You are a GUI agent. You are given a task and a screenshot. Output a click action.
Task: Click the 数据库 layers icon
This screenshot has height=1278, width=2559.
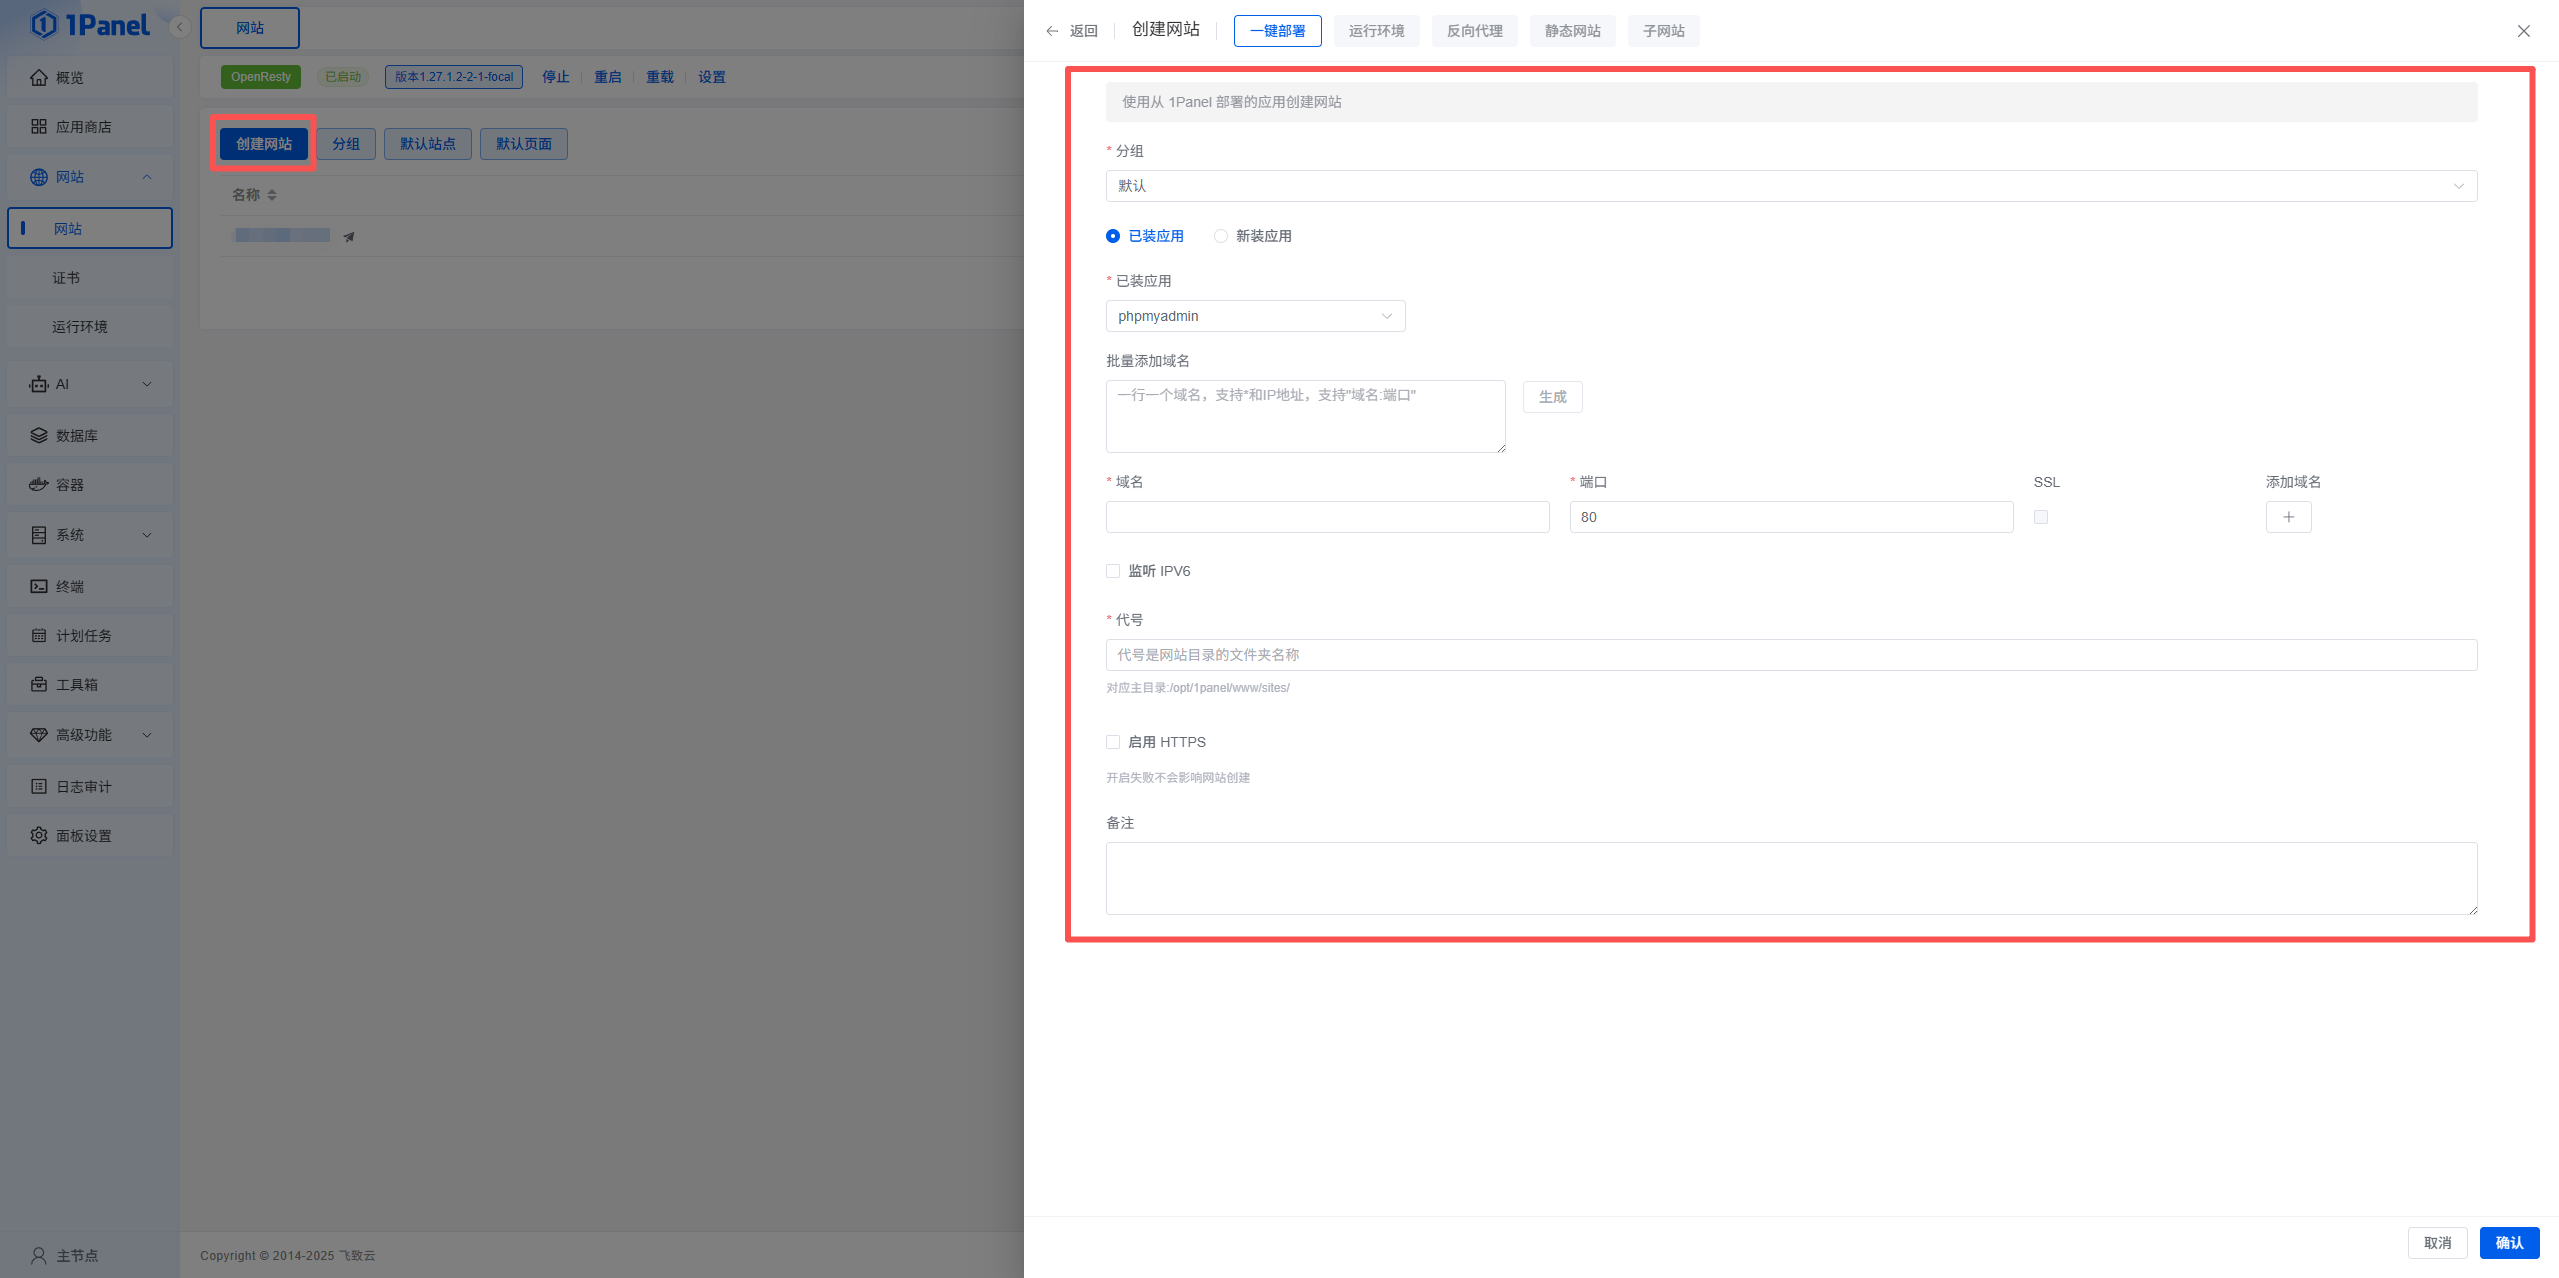click(x=39, y=435)
